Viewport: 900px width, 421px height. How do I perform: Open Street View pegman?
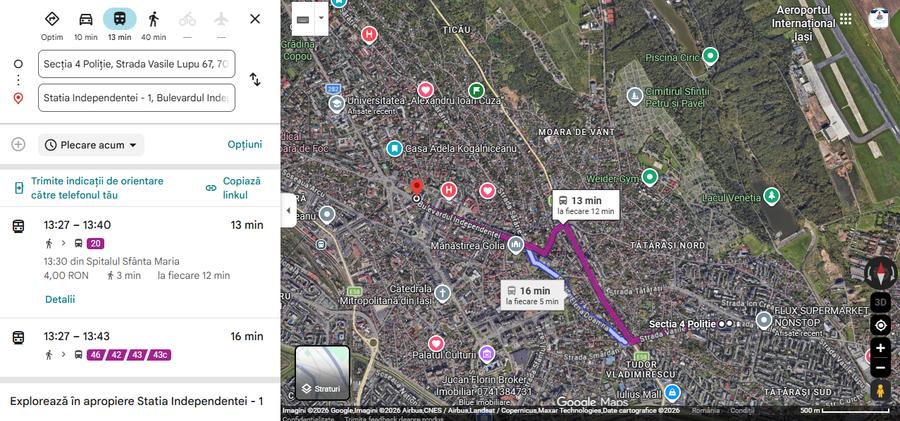880,391
